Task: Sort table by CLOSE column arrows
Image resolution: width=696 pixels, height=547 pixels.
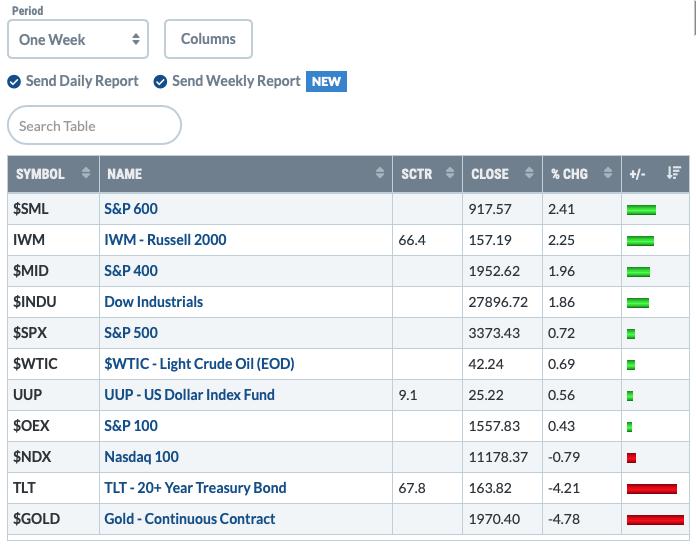Action: coord(529,172)
